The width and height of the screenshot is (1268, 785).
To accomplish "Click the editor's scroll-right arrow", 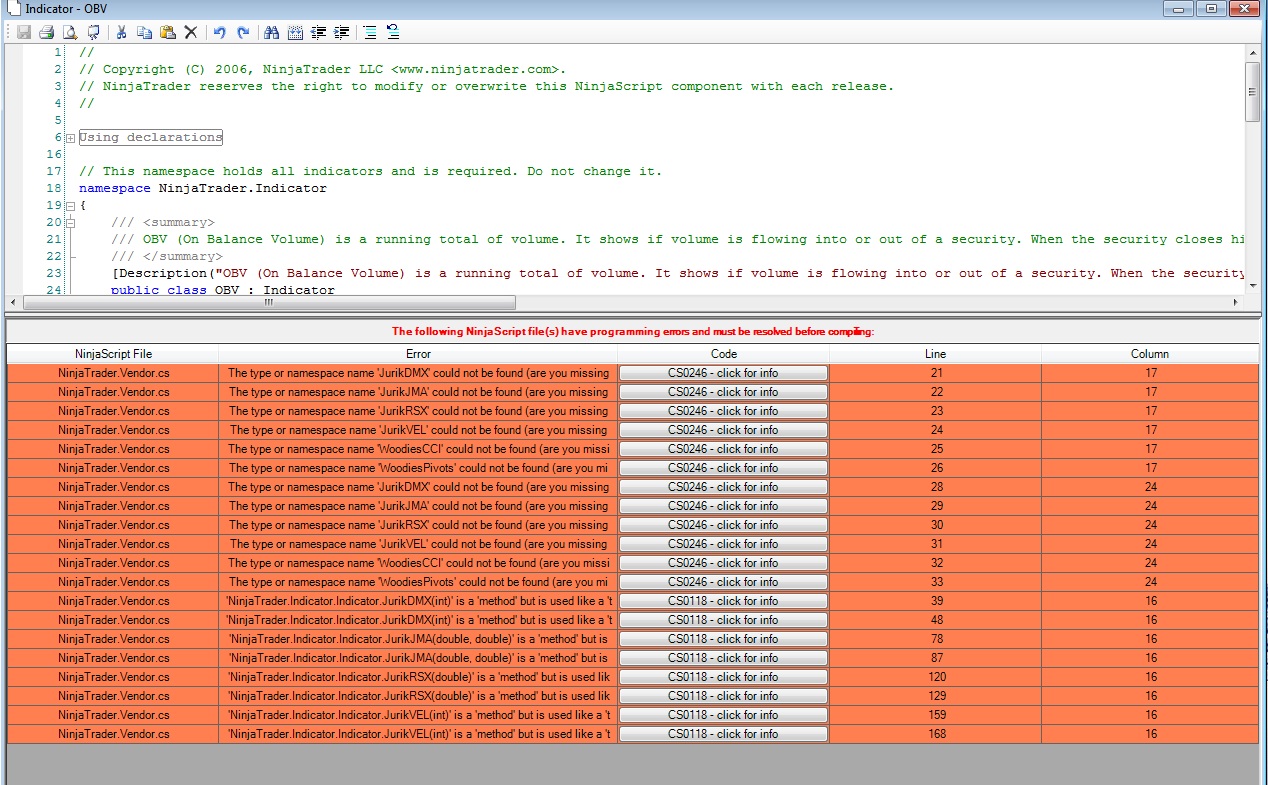I will coord(1237,301).
